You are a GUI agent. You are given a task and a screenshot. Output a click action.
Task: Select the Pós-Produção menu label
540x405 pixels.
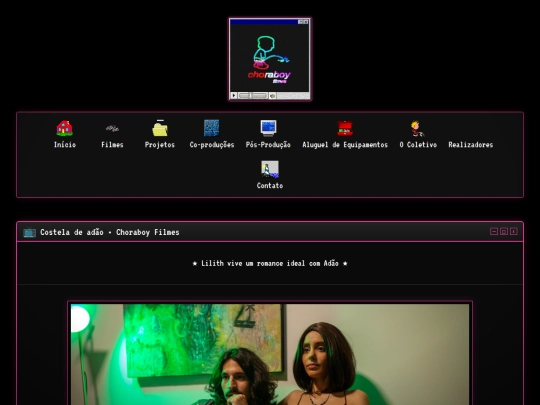(268, 145)
